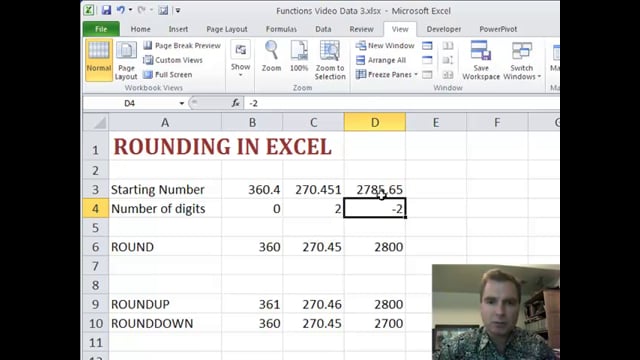Open Custom Views
Screen dimensions: 640x360
tap(172, 60)
